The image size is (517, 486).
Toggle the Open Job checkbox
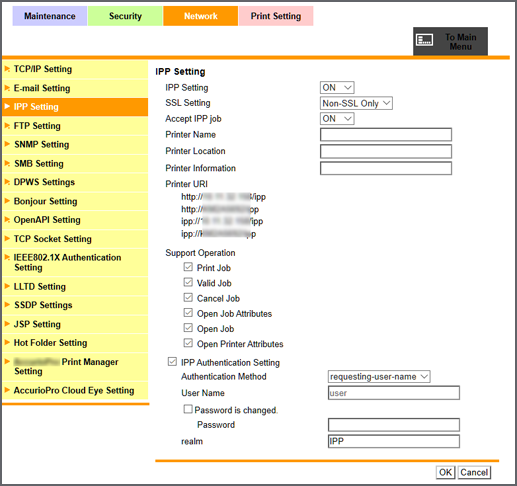point(188,328)
